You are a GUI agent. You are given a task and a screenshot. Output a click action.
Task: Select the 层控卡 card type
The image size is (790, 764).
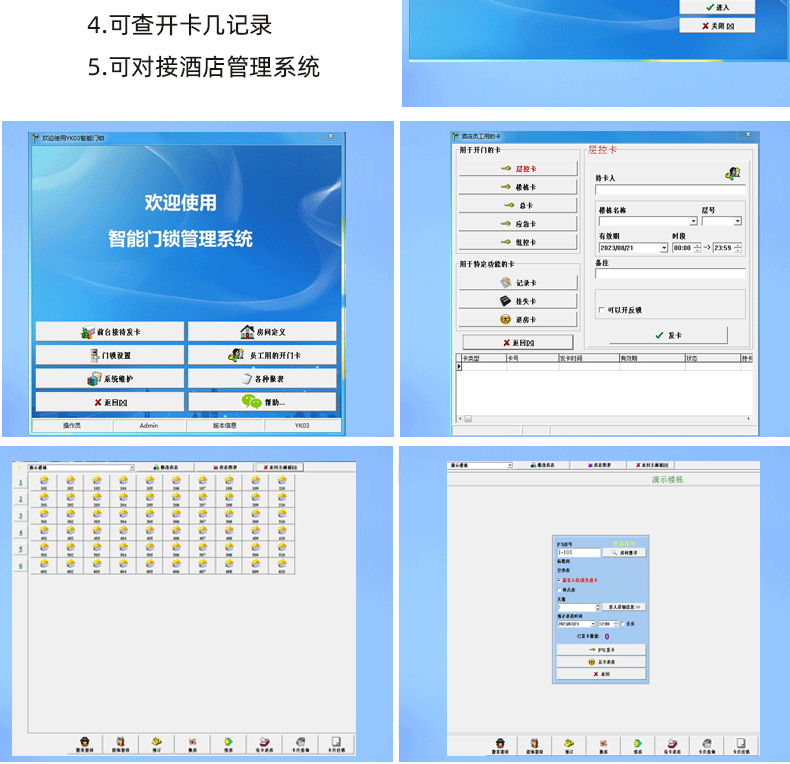coord(517,169)
